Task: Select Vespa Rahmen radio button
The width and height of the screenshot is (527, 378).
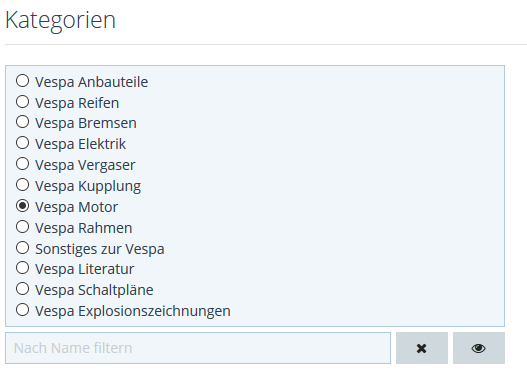Action: tap(23, 227)
